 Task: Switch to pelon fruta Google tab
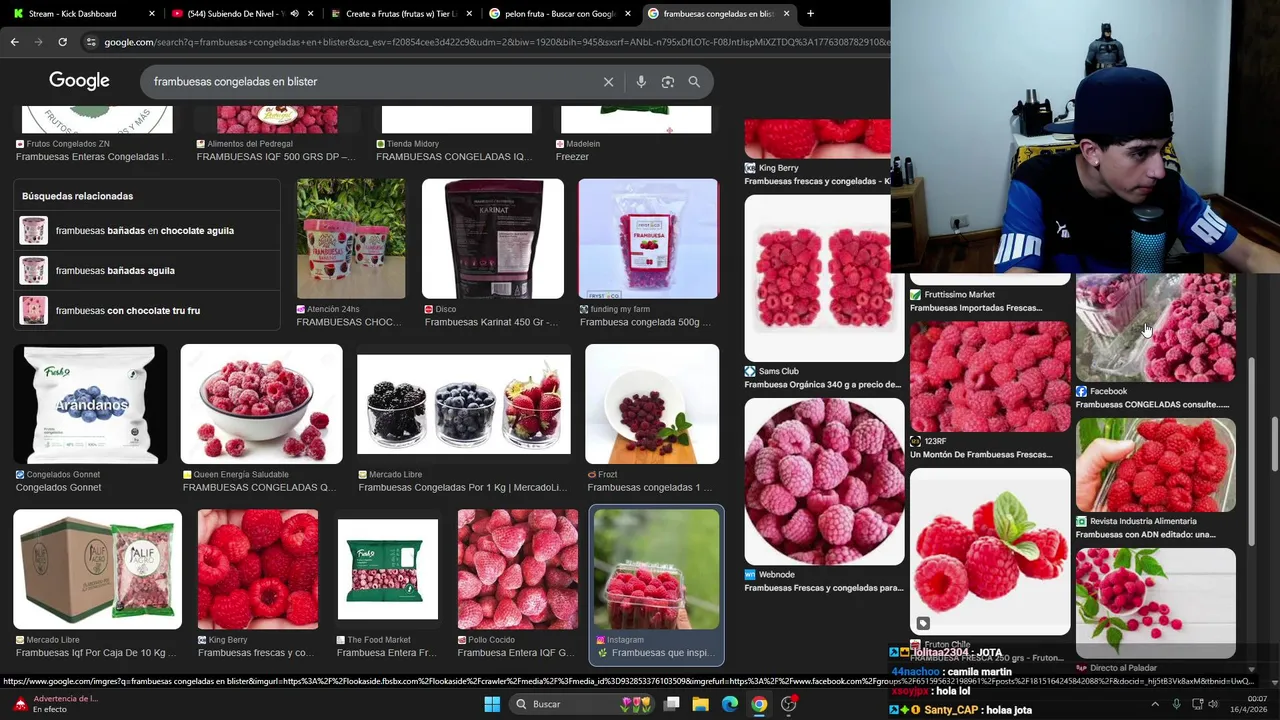(553, 14)
